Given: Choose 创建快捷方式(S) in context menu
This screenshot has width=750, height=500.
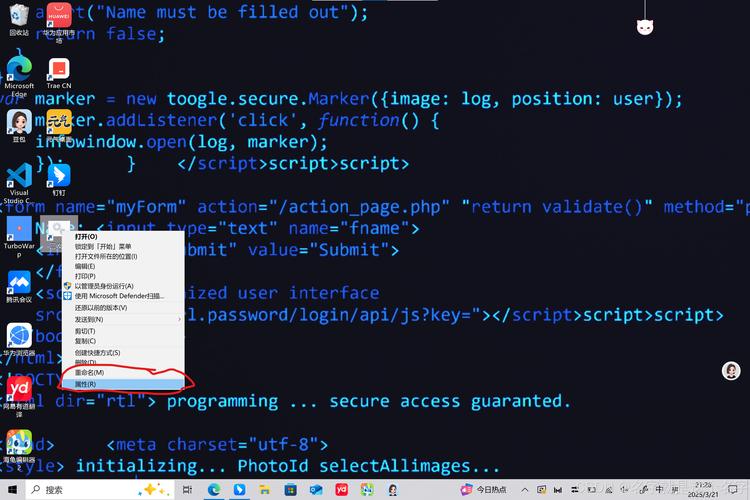Looking at the screenshot, I should (97, 353).
